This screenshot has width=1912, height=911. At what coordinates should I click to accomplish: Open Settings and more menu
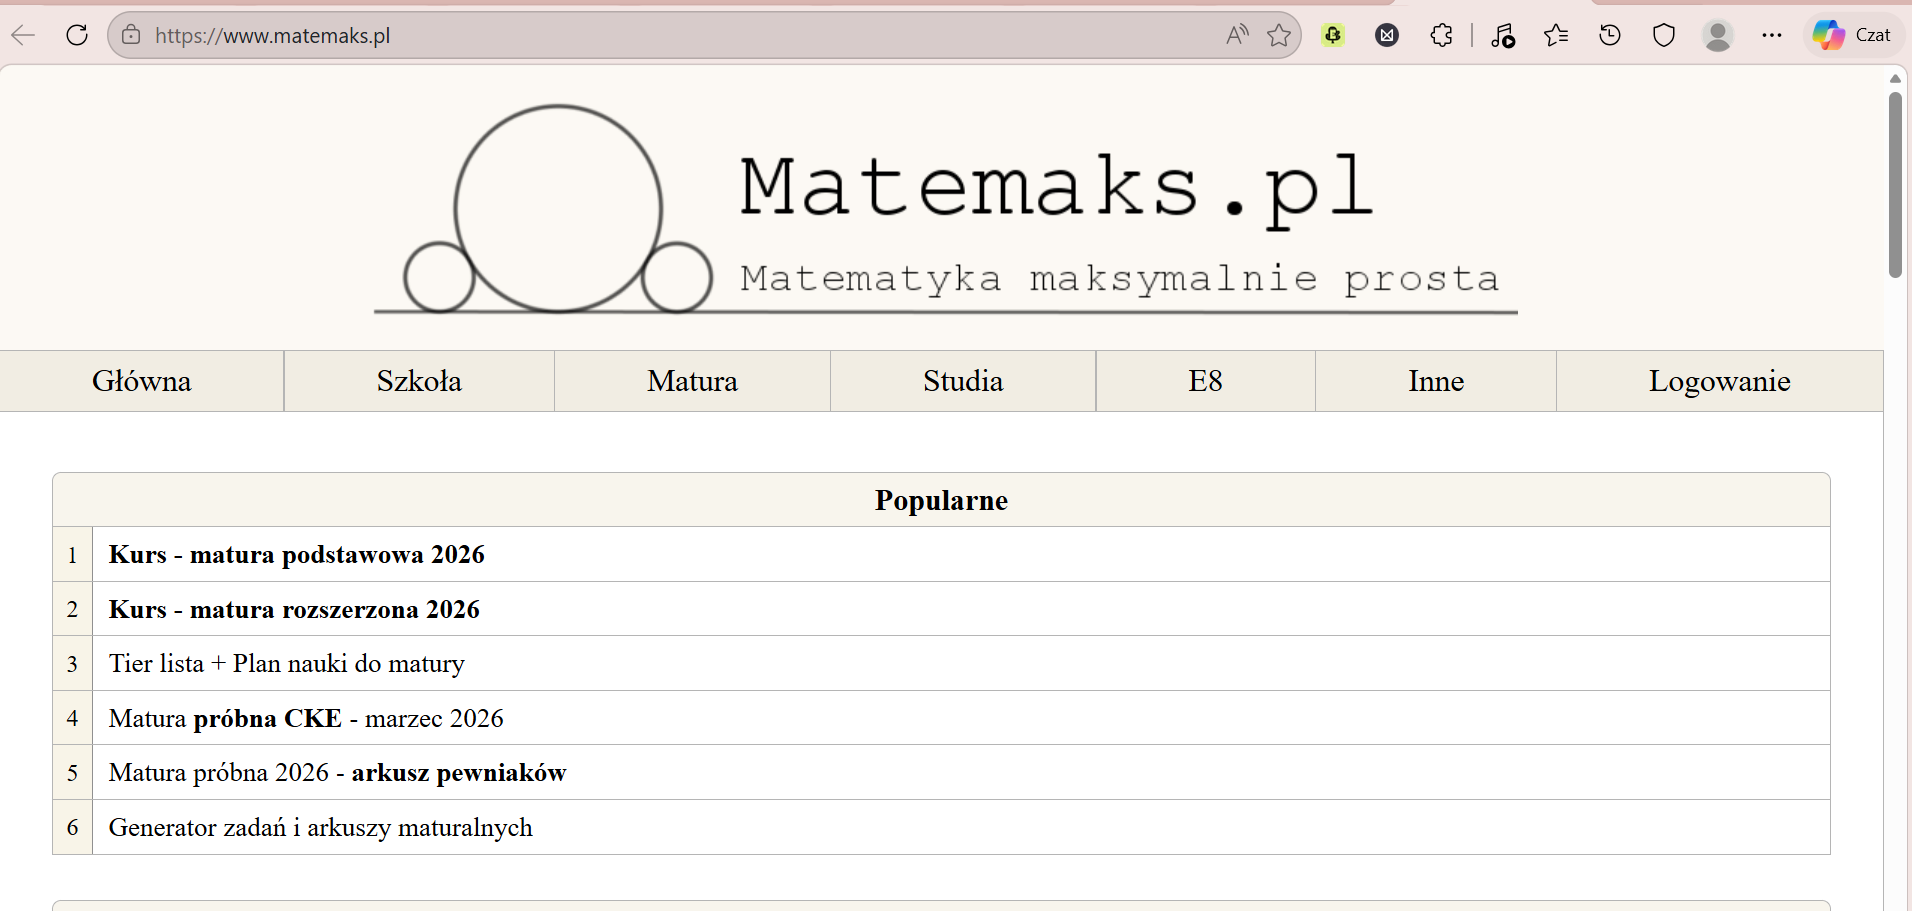pyautogui.click(x=1773, y=35)
